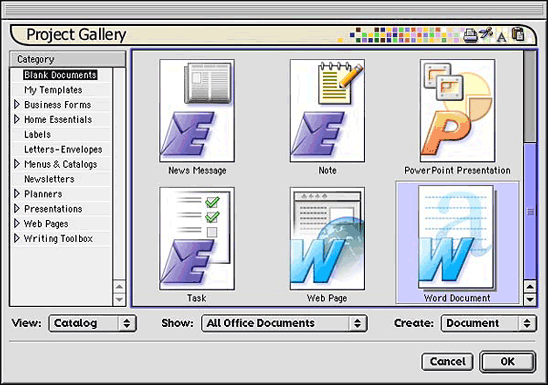548x385 pixels.
Task: Choose the Note template icon
Action: point(327,110)
